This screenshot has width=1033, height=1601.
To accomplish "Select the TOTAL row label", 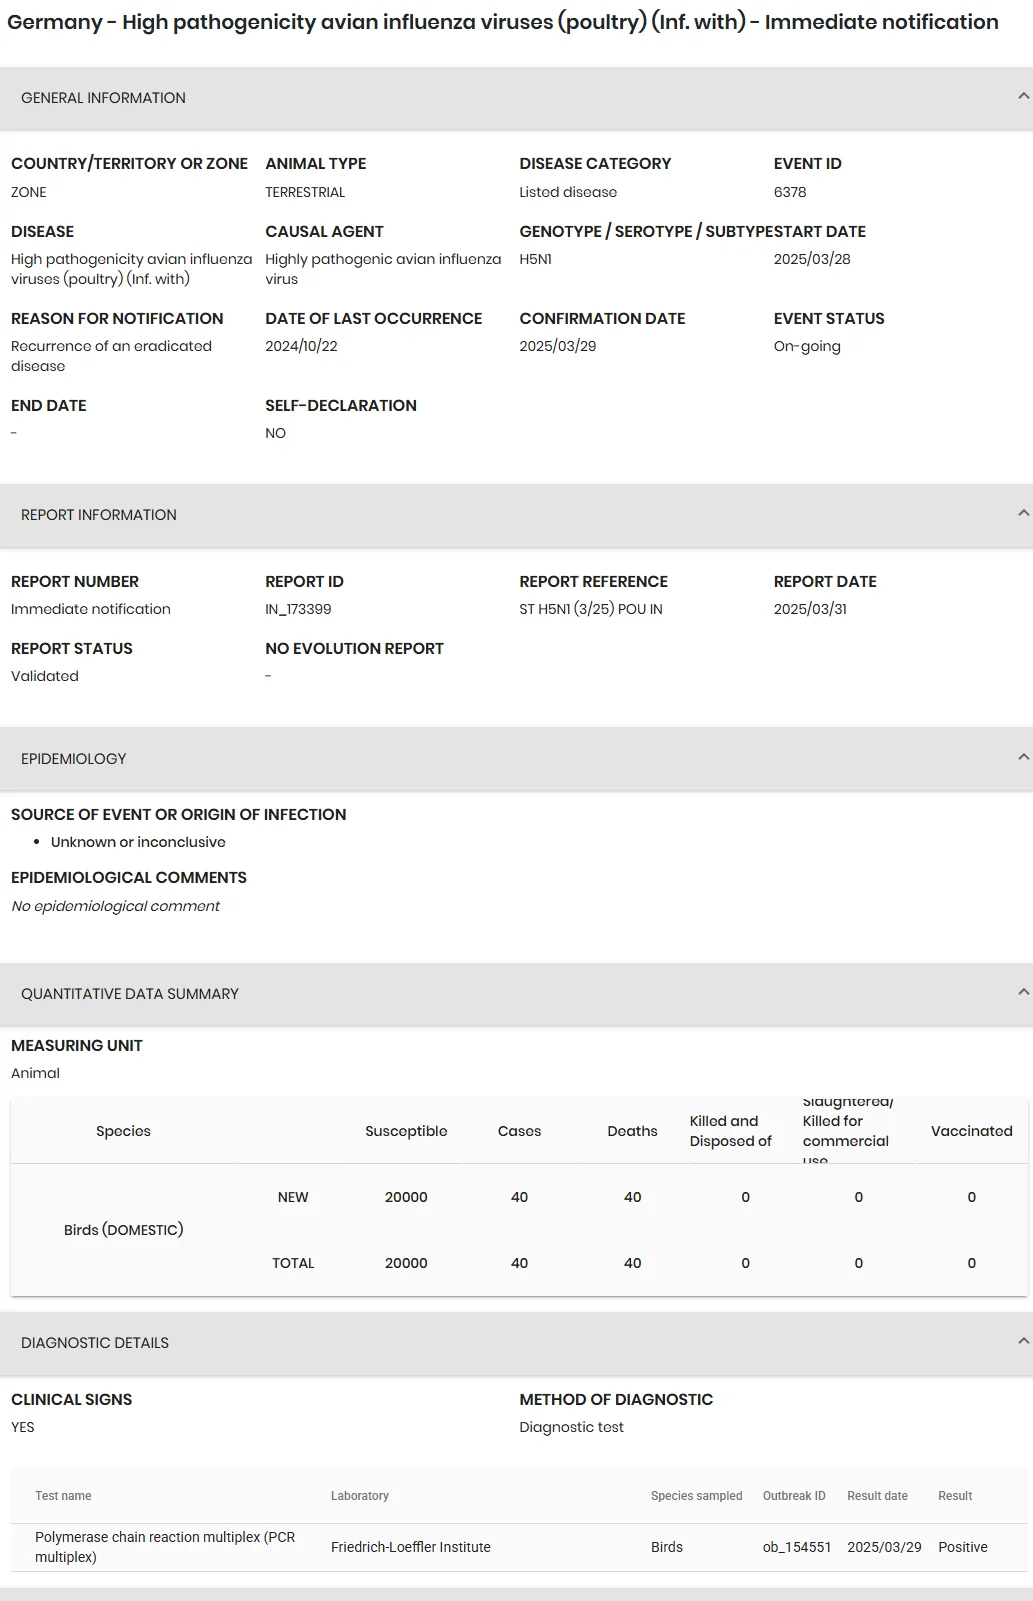I will tap(293, 1263).
